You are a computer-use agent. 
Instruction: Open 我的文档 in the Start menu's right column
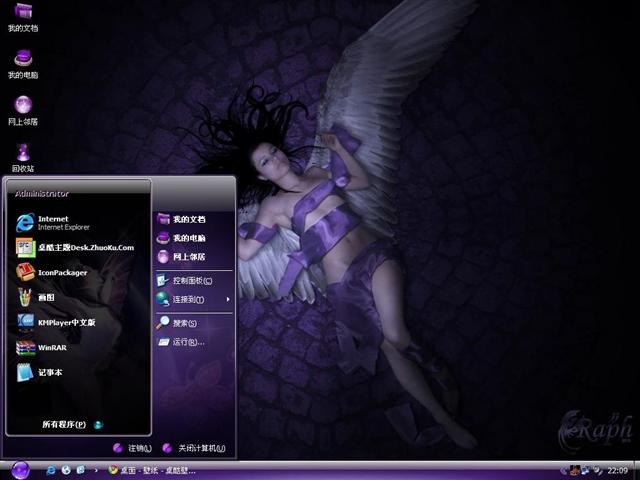point(187,218)
